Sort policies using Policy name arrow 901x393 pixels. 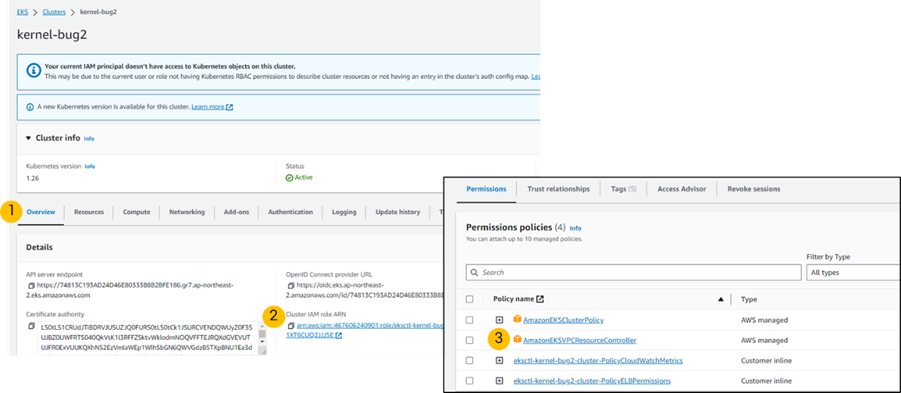coord(721,299)
